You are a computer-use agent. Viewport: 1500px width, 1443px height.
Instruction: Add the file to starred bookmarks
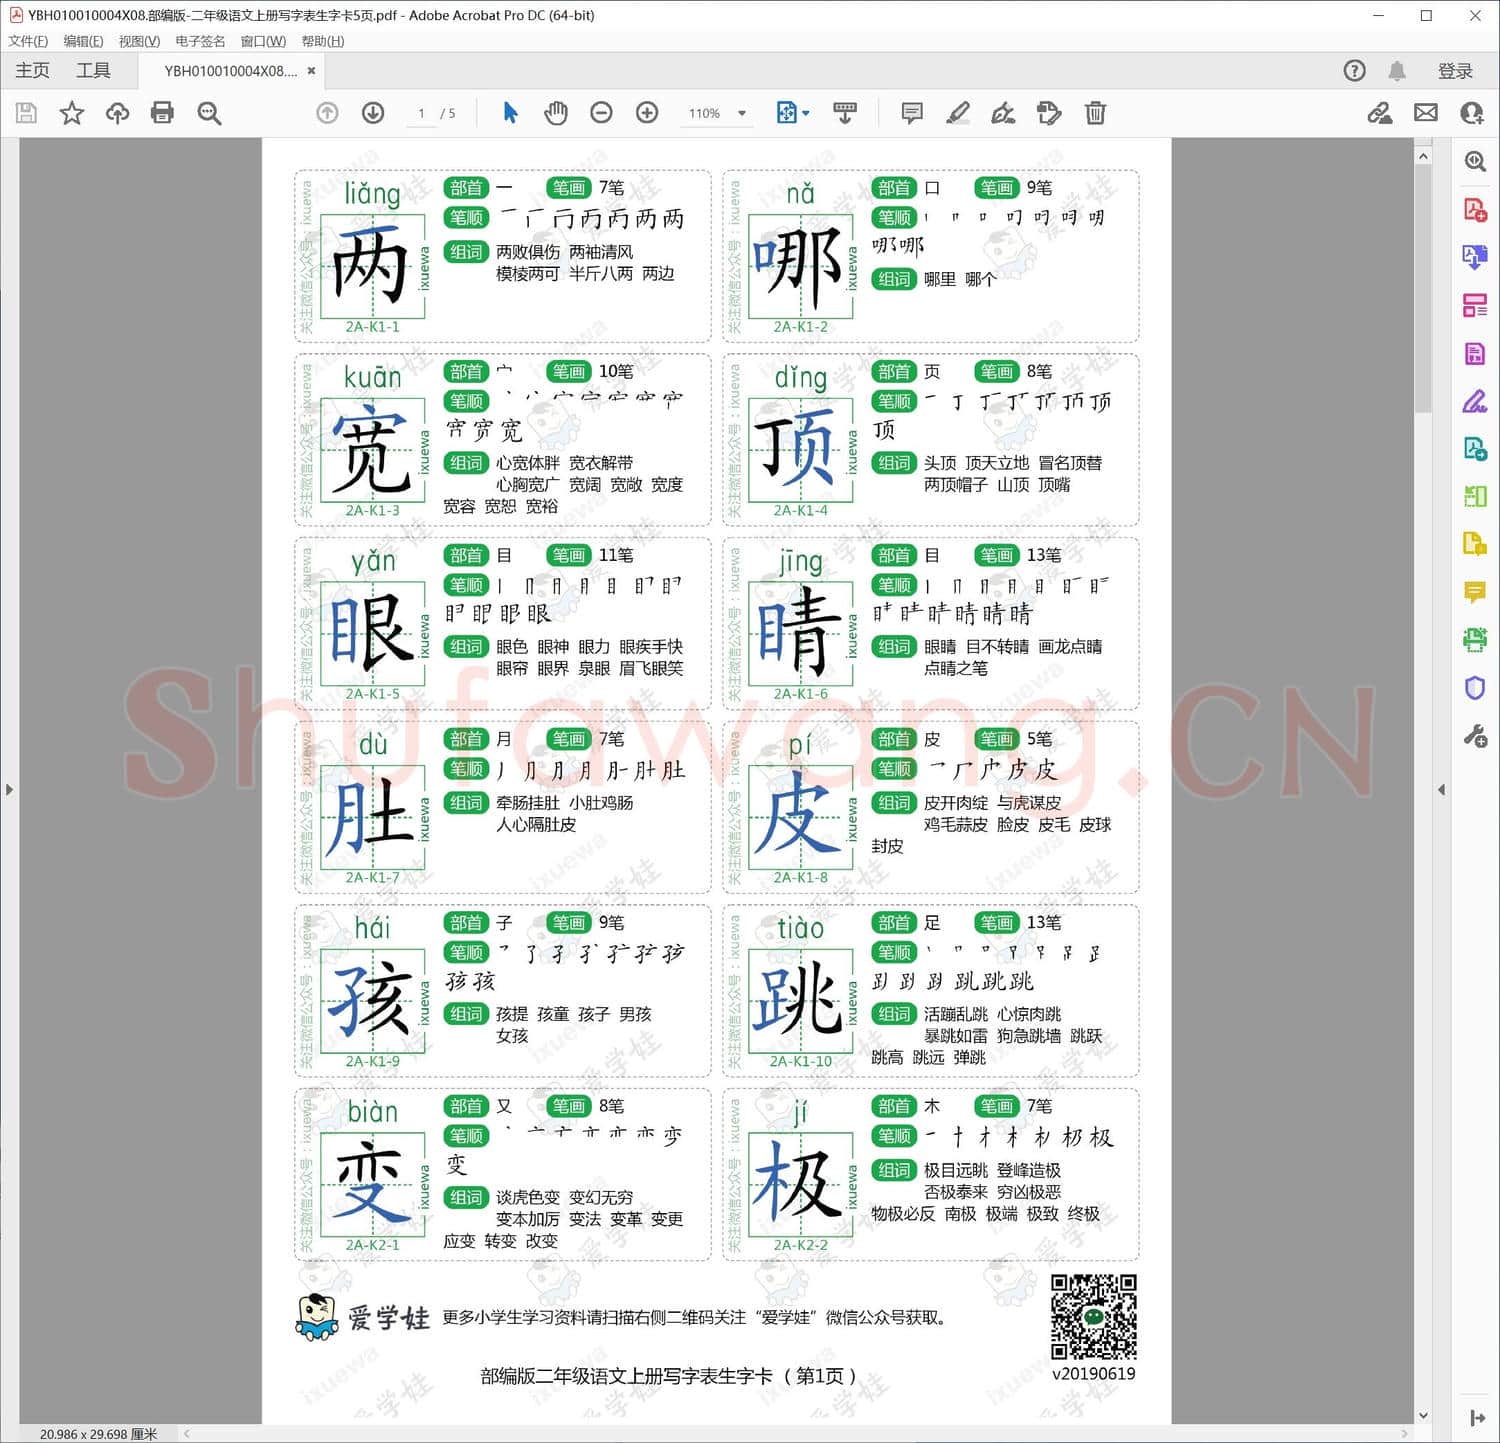[72, 113]
